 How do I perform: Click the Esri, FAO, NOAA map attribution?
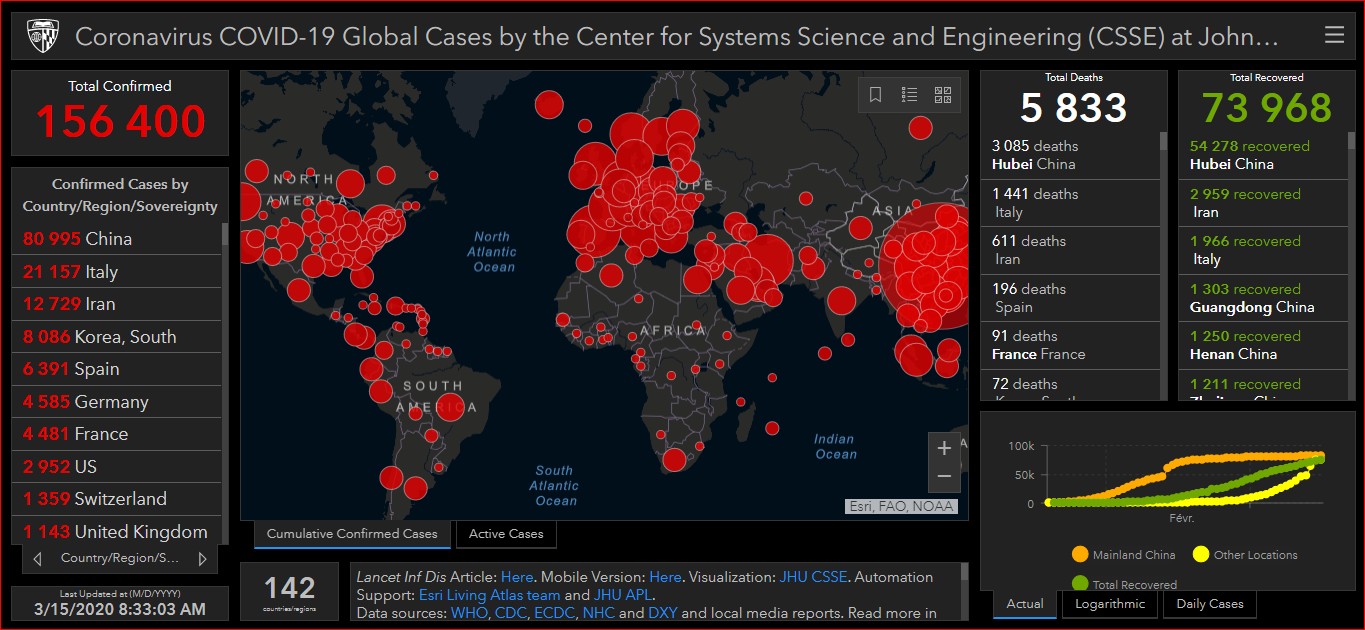901,506
